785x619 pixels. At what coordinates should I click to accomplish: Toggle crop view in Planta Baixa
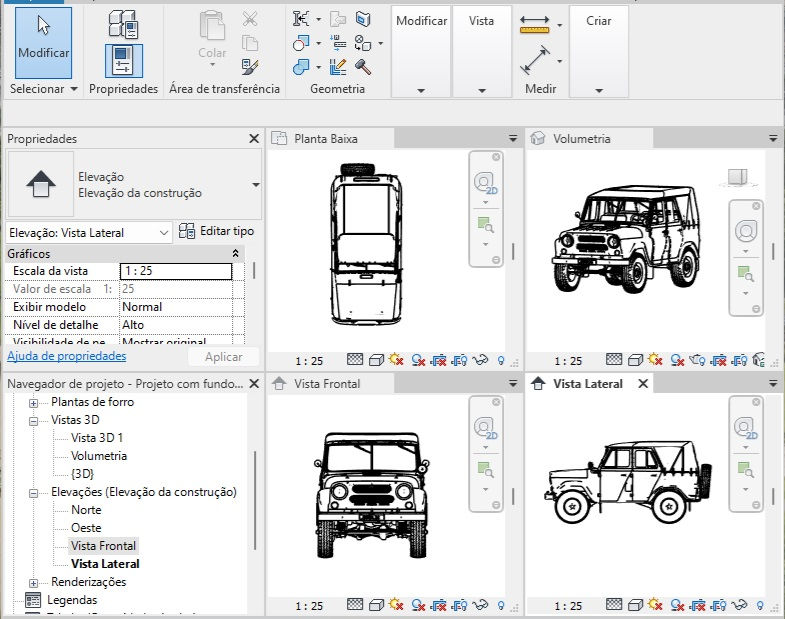click(438, 360)
